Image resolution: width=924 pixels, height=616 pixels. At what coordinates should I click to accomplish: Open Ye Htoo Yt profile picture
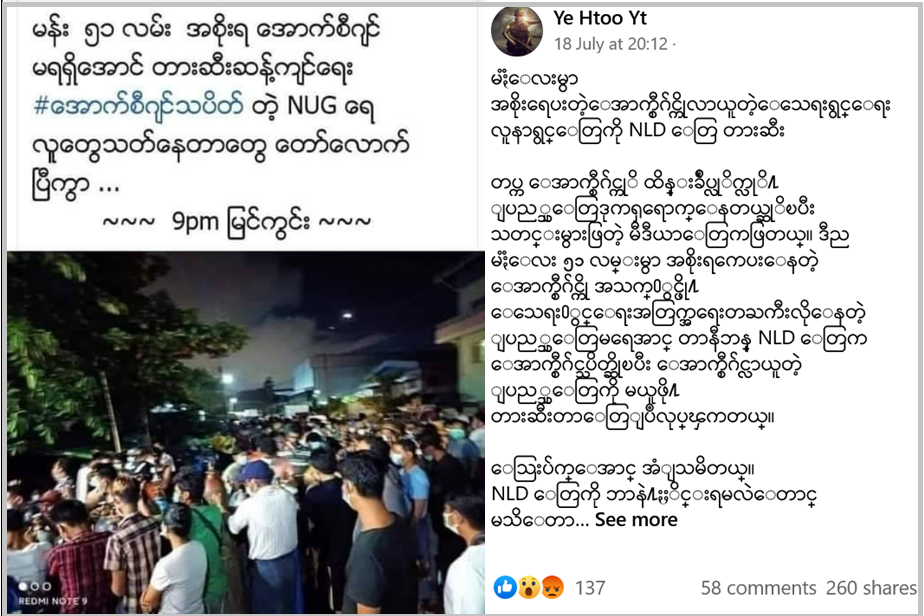pyautogui.click(x=517, y=32)
